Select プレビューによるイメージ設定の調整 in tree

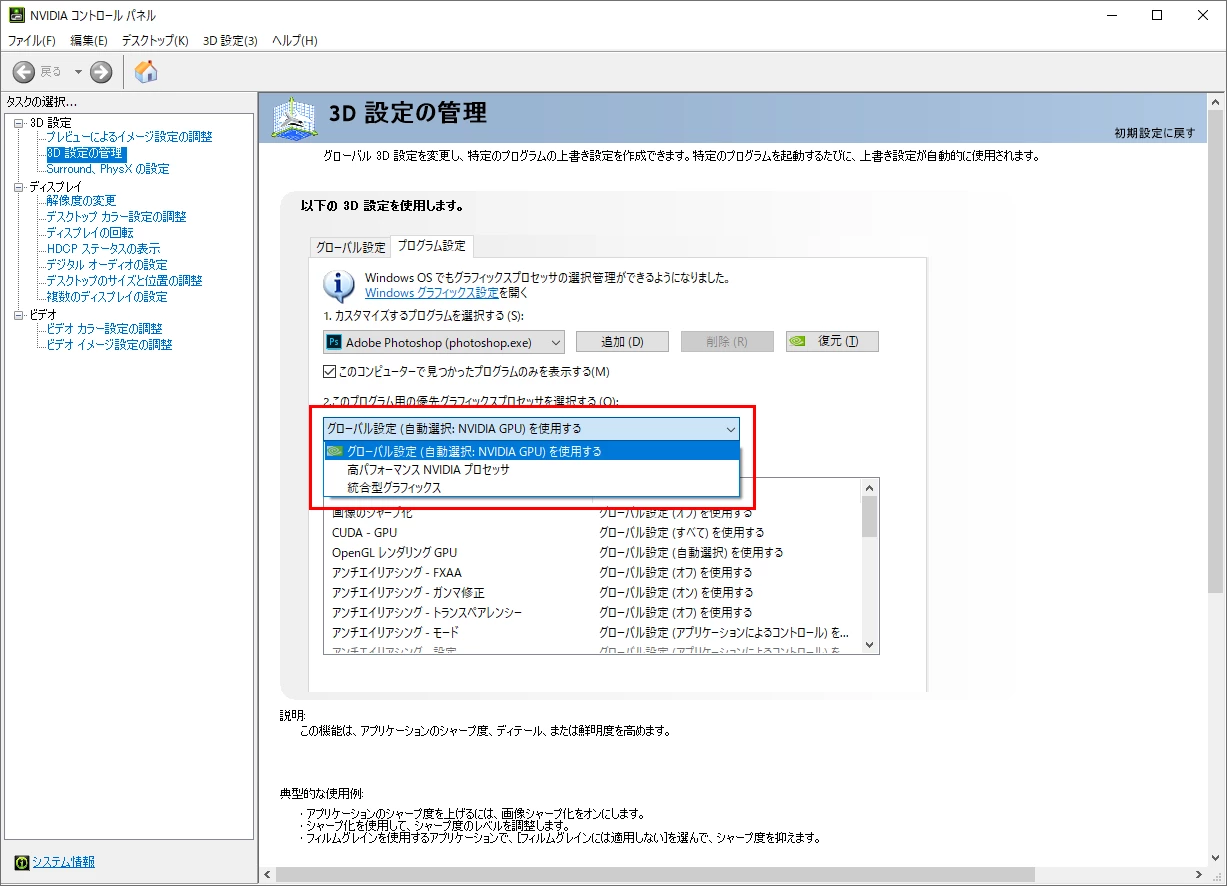(x=129, y=137)
